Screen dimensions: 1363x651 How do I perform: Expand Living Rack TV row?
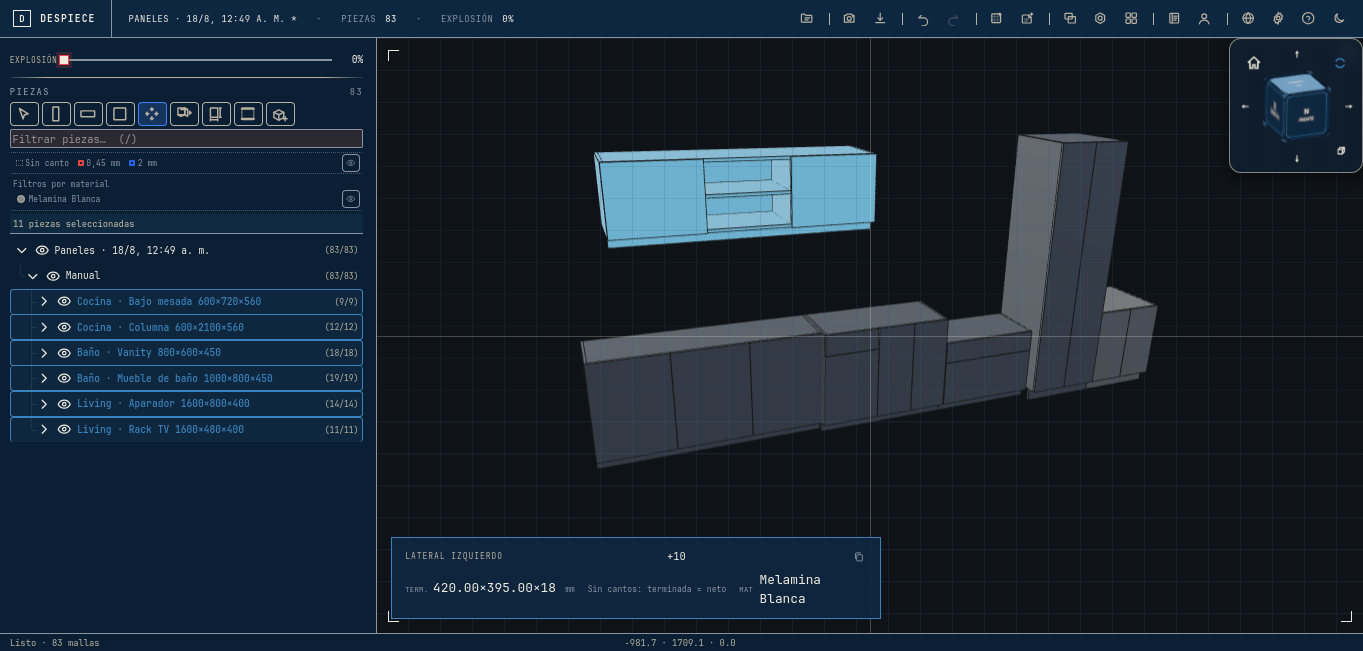[x=44, y=429]
